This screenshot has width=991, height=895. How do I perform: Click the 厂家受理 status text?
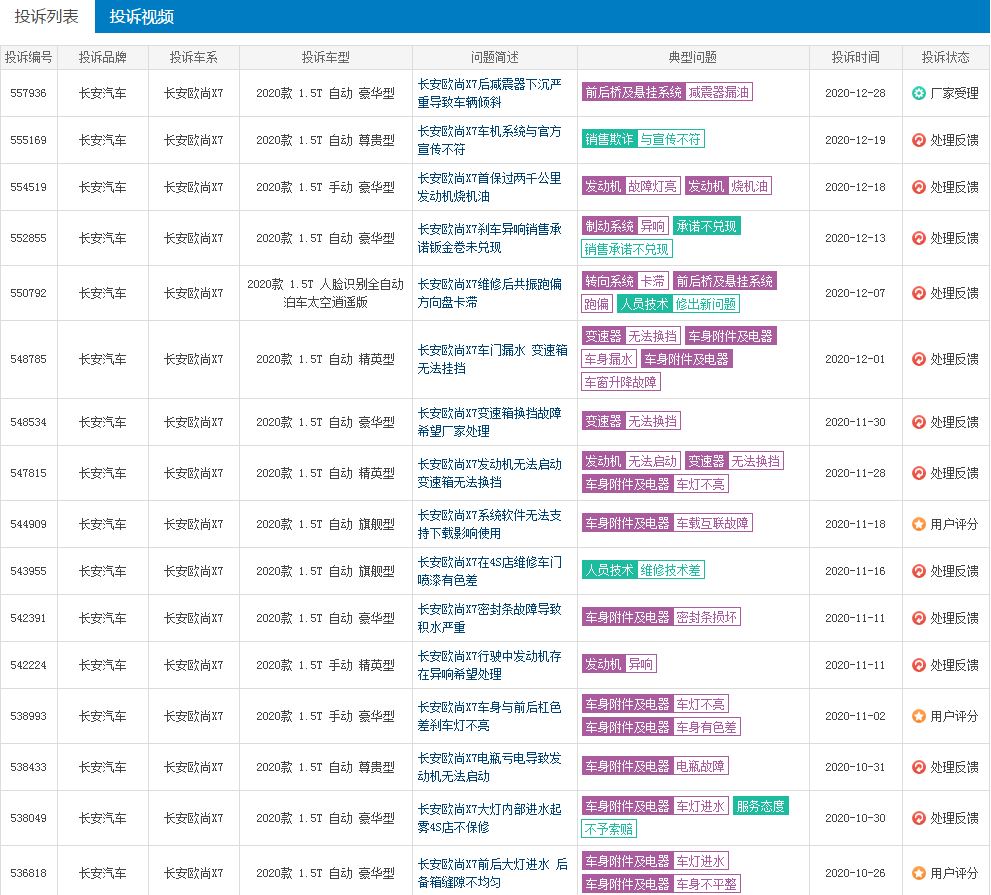pos(954,94)
